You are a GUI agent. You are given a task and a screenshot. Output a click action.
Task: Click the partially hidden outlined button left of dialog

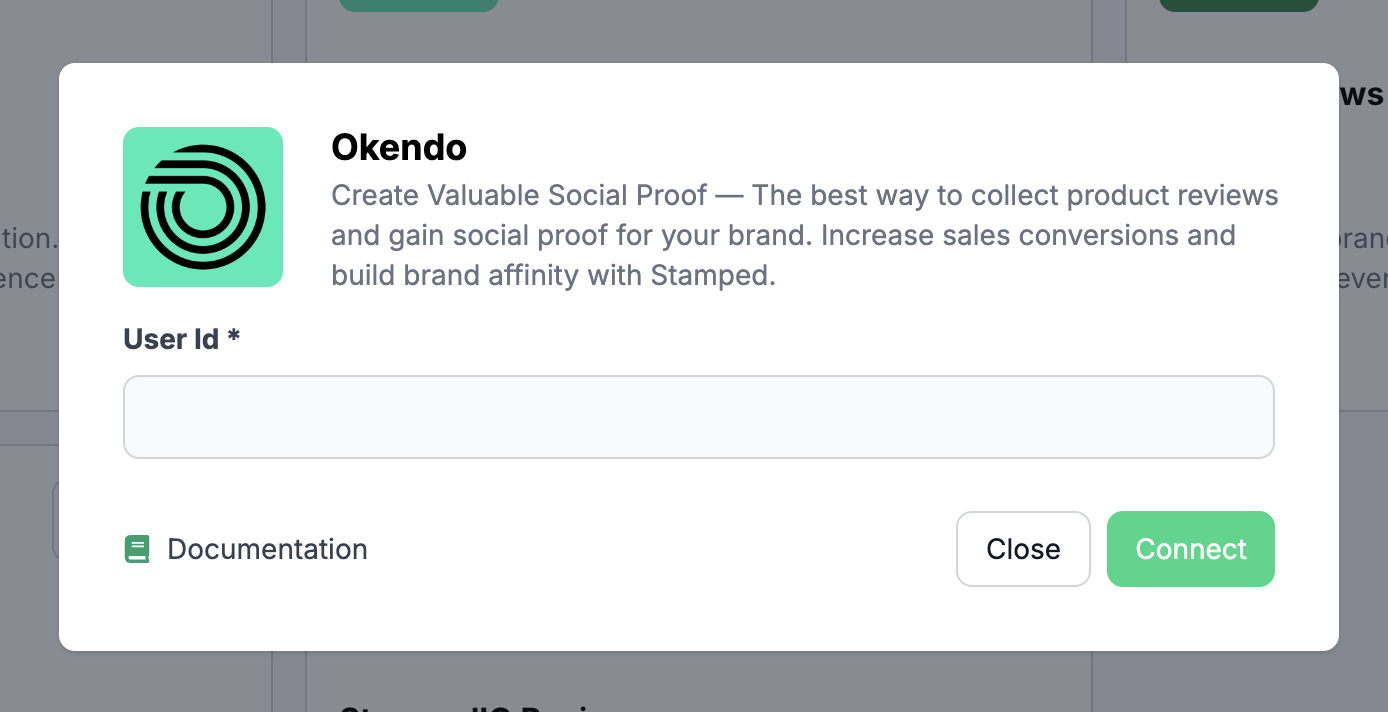(55, 520)
